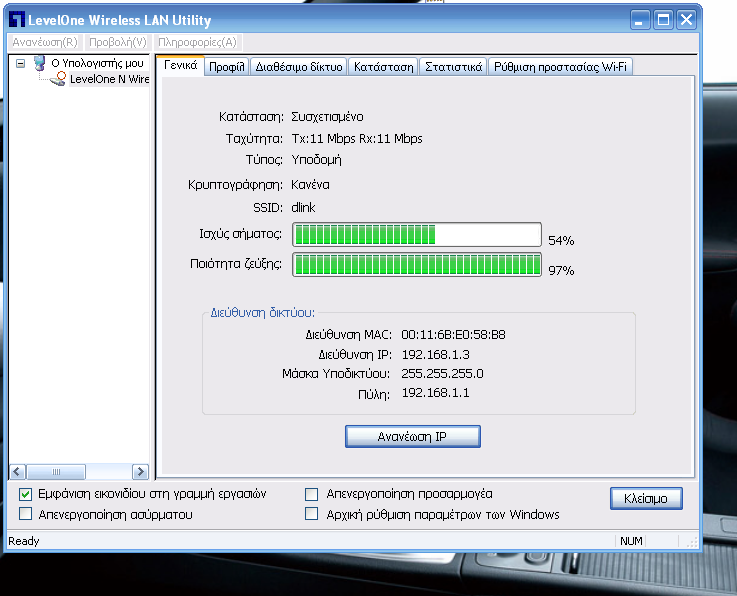Select the LevelOne N Wire tree label
737x596 pixels.
point(109,79)
